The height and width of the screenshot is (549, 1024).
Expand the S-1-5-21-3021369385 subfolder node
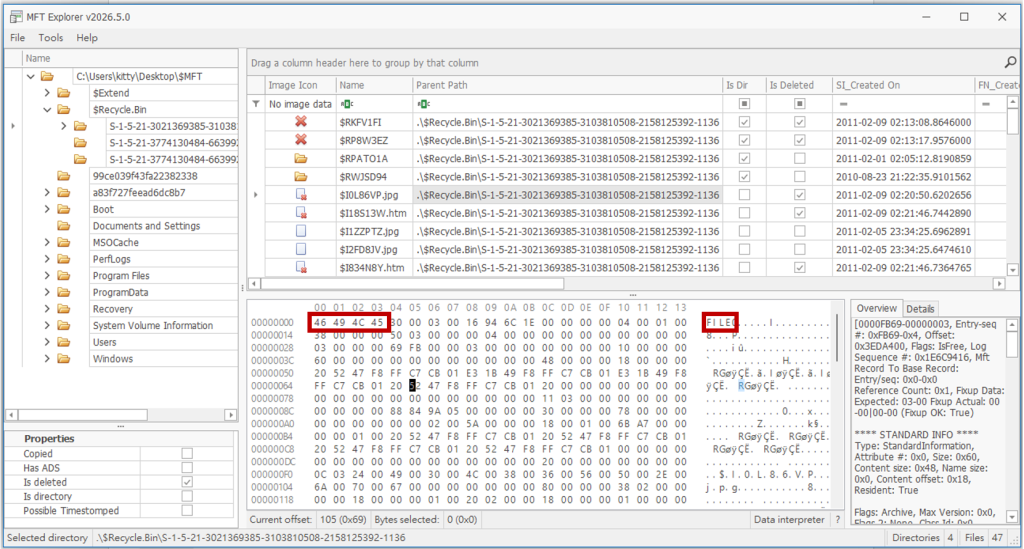(x=63, y=126)
